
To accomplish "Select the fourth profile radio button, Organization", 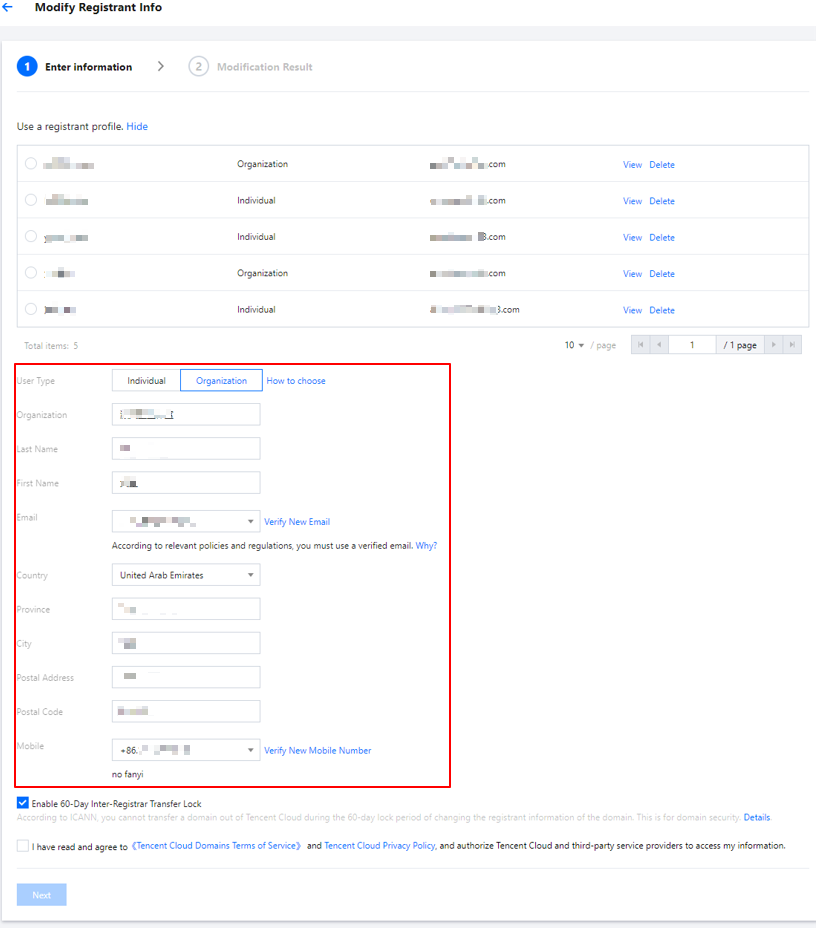I will [31, 273].
